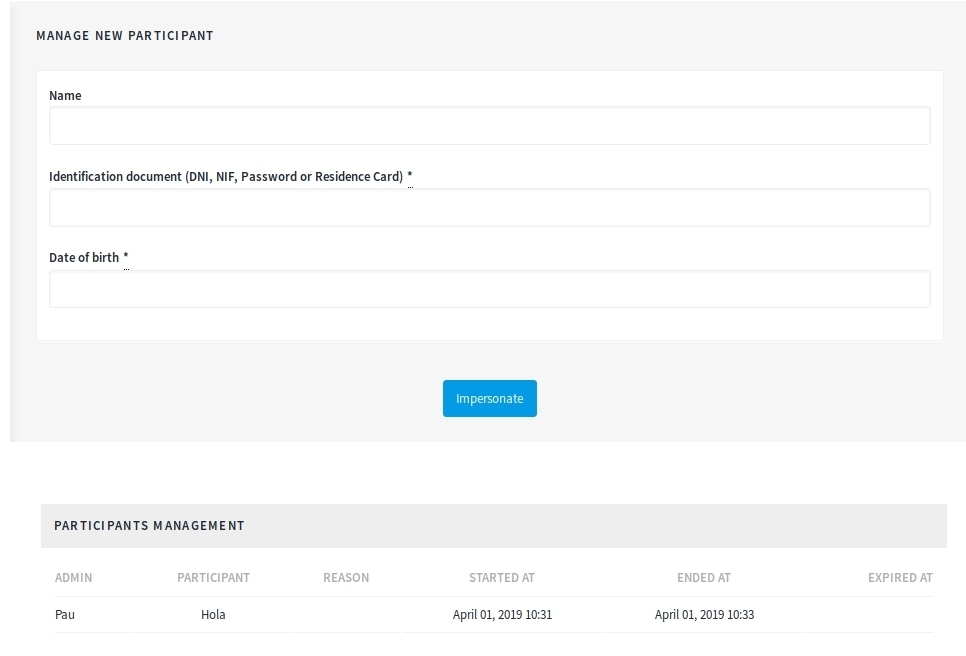Click the required asterisk beside Date of birth
Viewport: 966px width, 656px height.
click(126, 258)
